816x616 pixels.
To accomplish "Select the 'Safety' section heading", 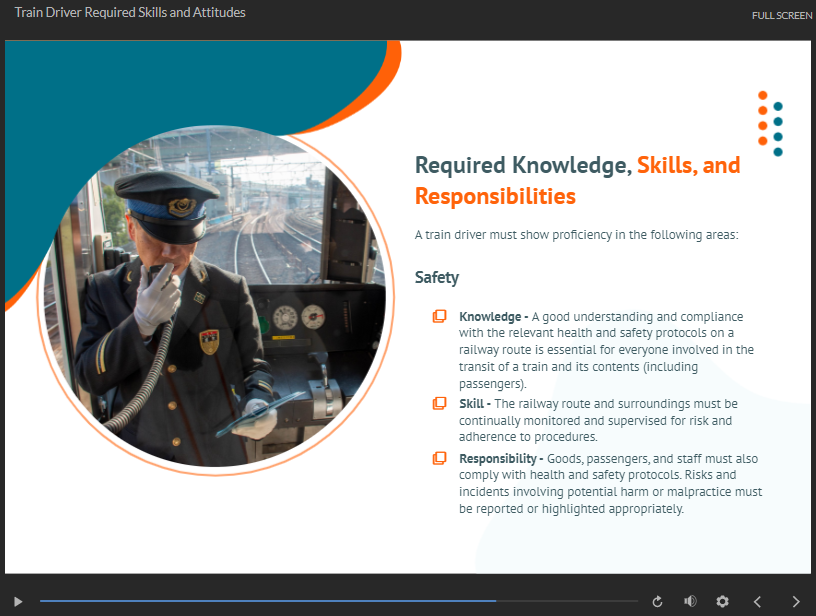I will click(x=436, y=277).
